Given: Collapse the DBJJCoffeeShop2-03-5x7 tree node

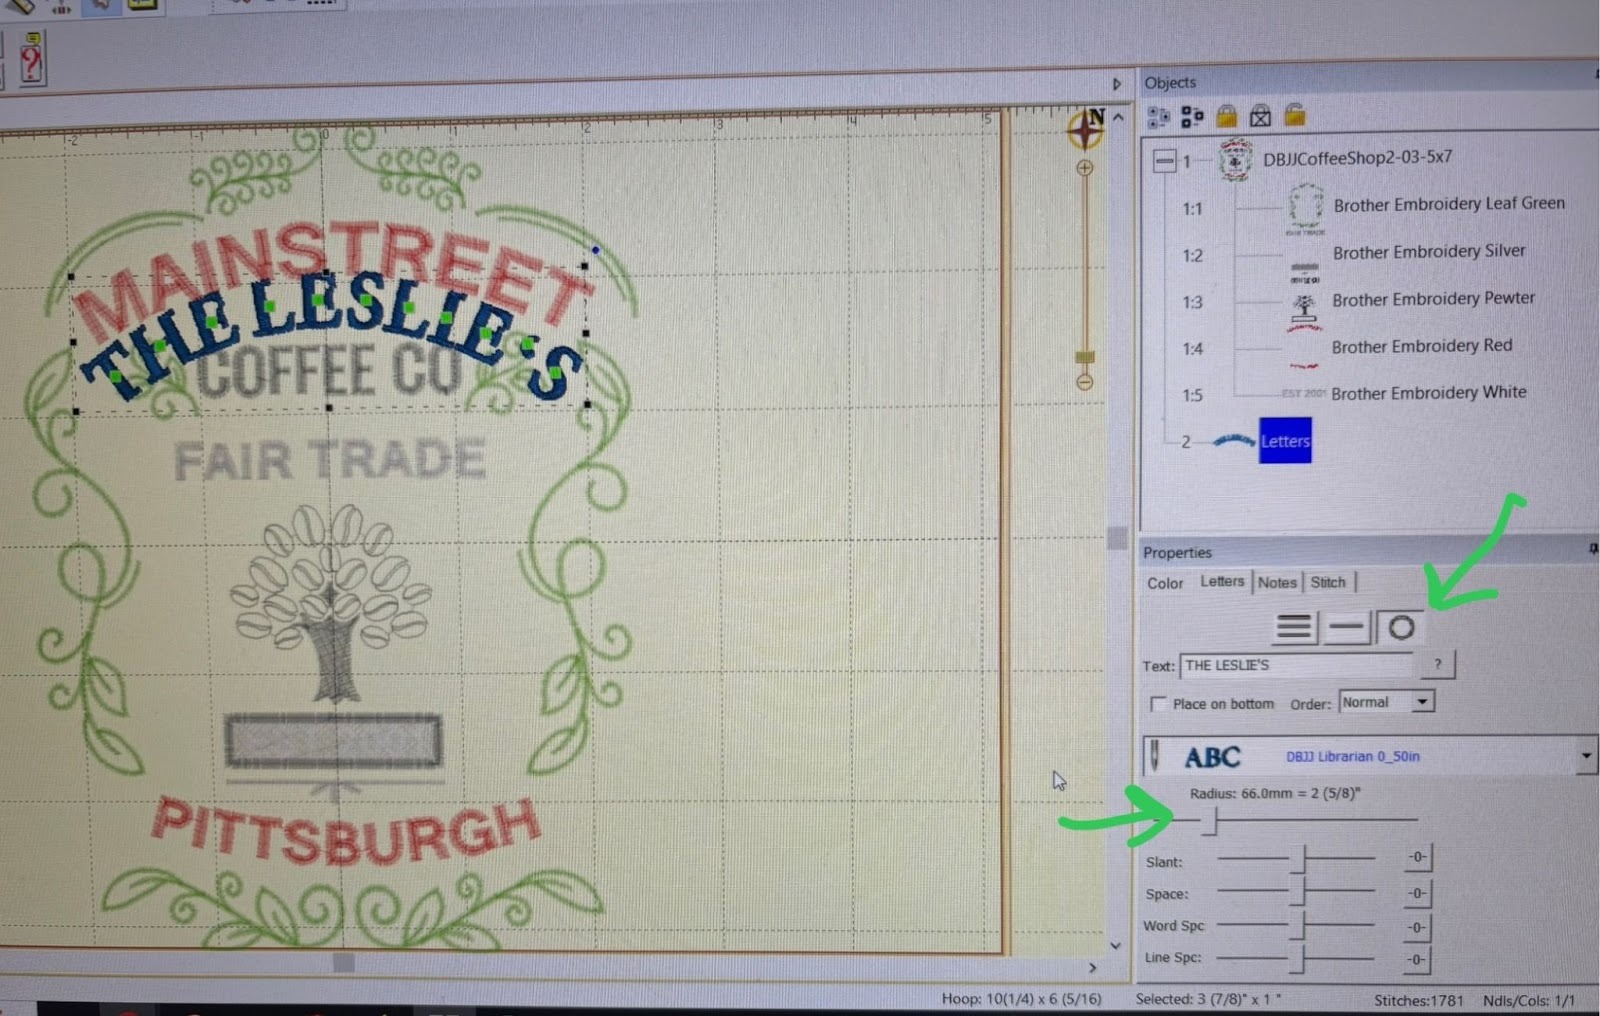Looking at the screenshot, I should (x=1164, y=160).
